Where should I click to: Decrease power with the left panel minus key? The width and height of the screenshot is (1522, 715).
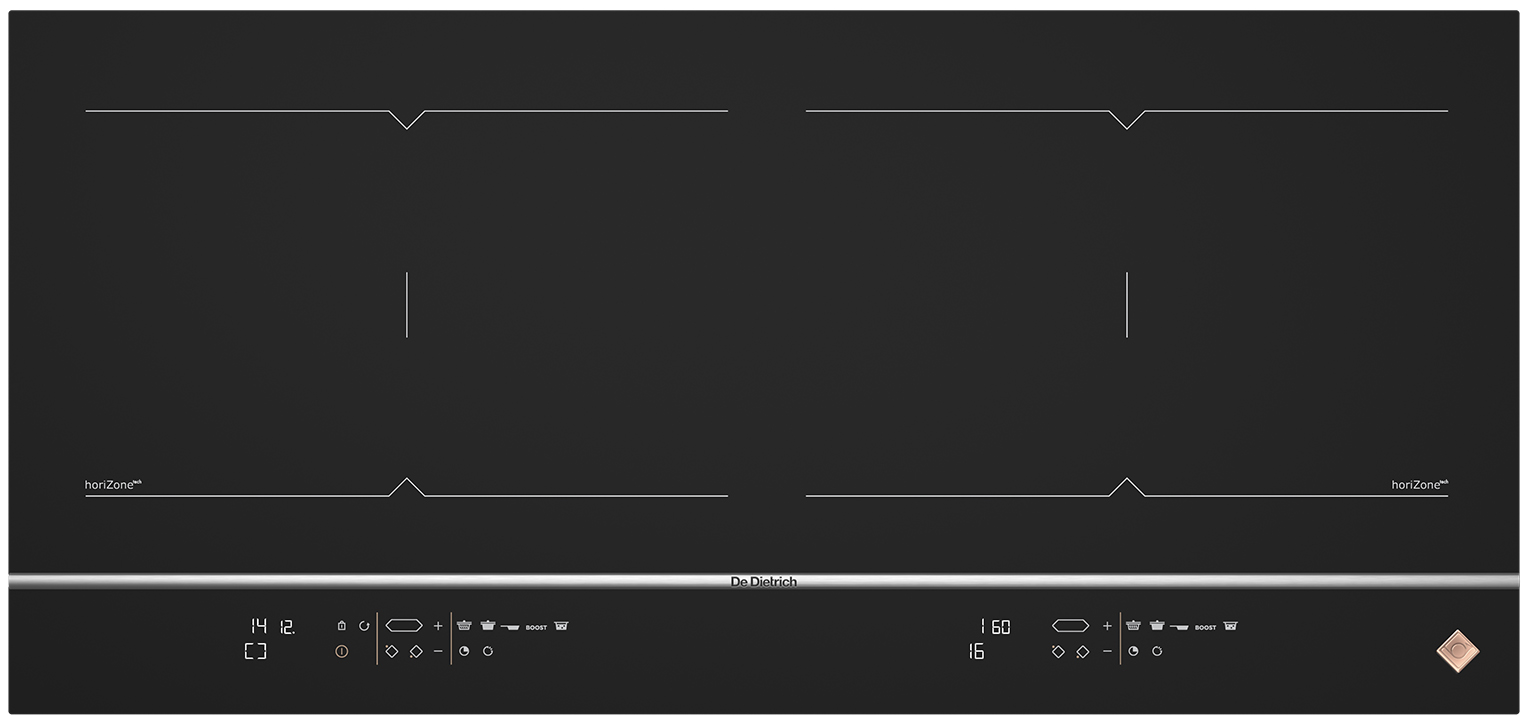pos(438,651)
